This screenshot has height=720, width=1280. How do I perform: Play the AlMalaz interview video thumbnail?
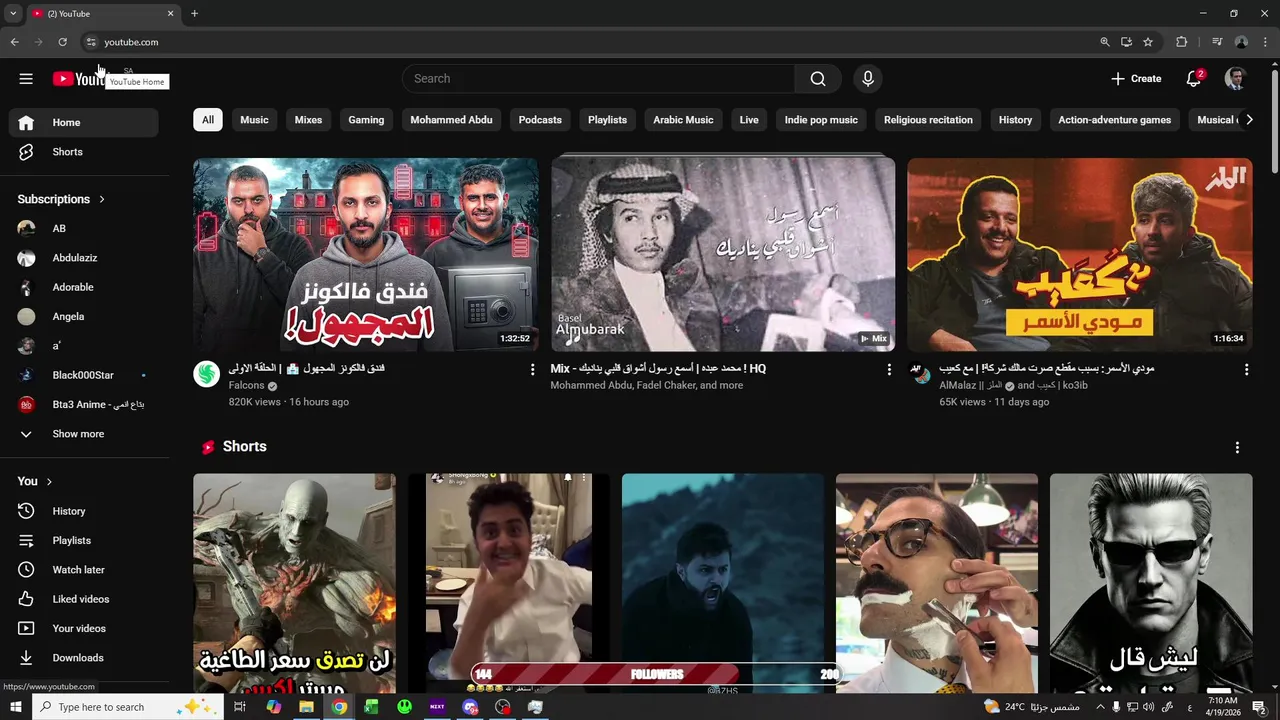[x=1079, y=255]
